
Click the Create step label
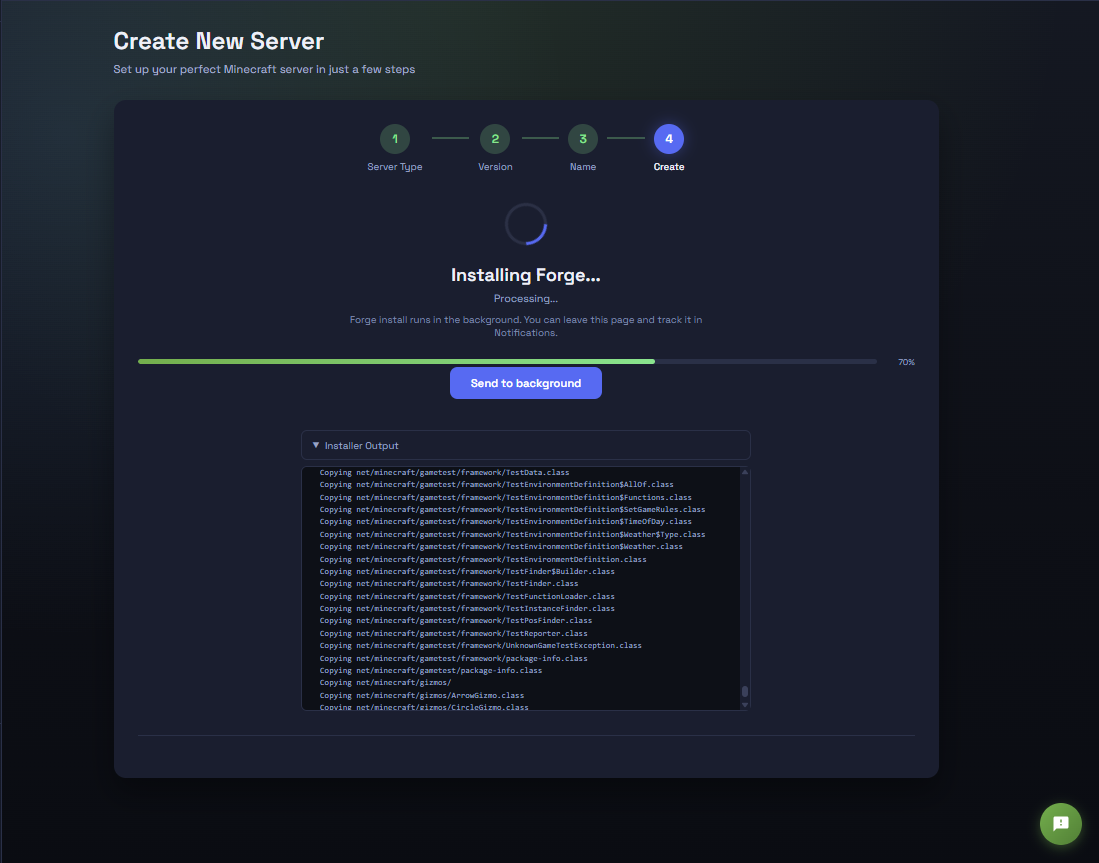pyautogui.click(x=669, y=166)
